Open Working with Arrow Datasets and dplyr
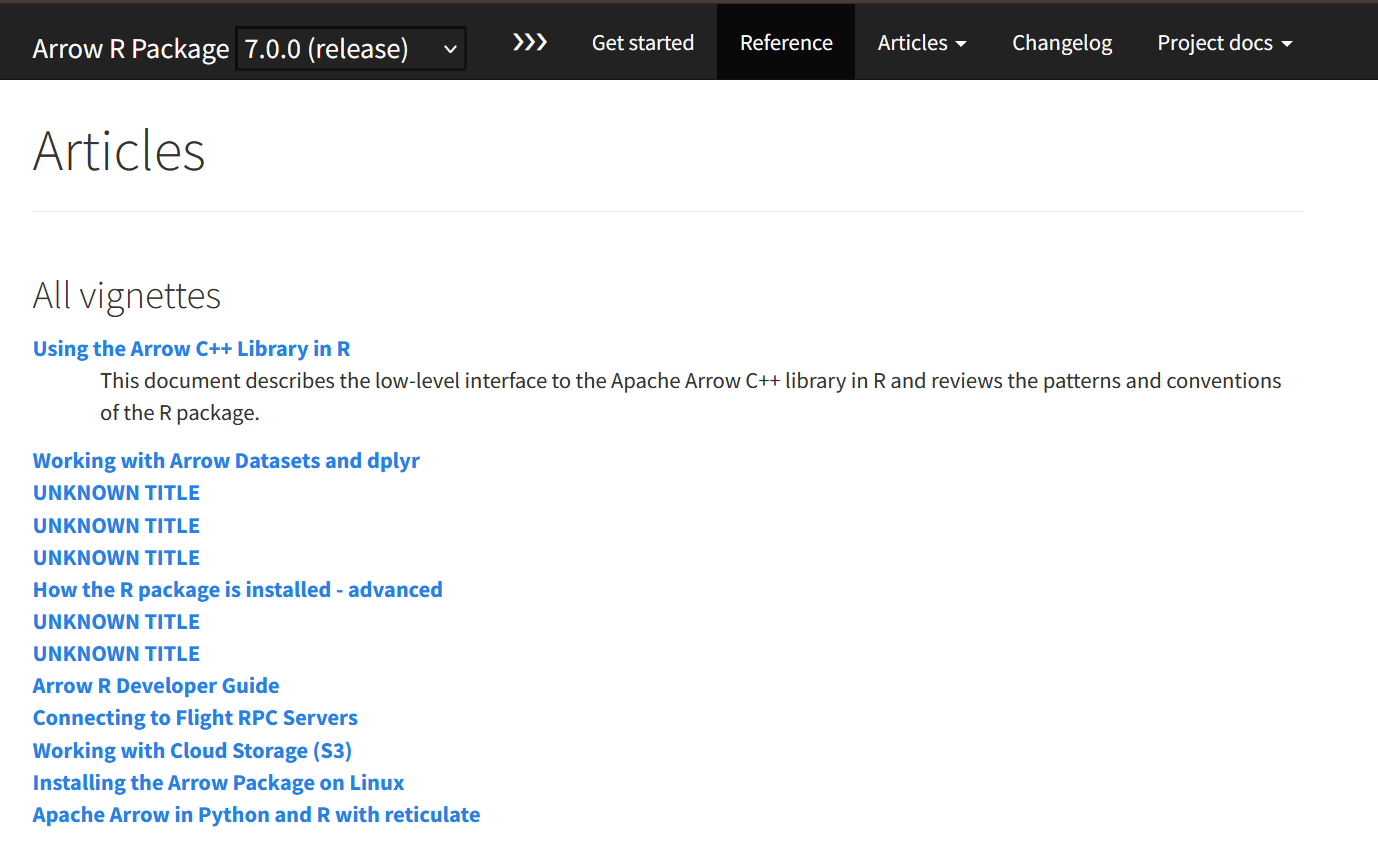 (226, 461)
